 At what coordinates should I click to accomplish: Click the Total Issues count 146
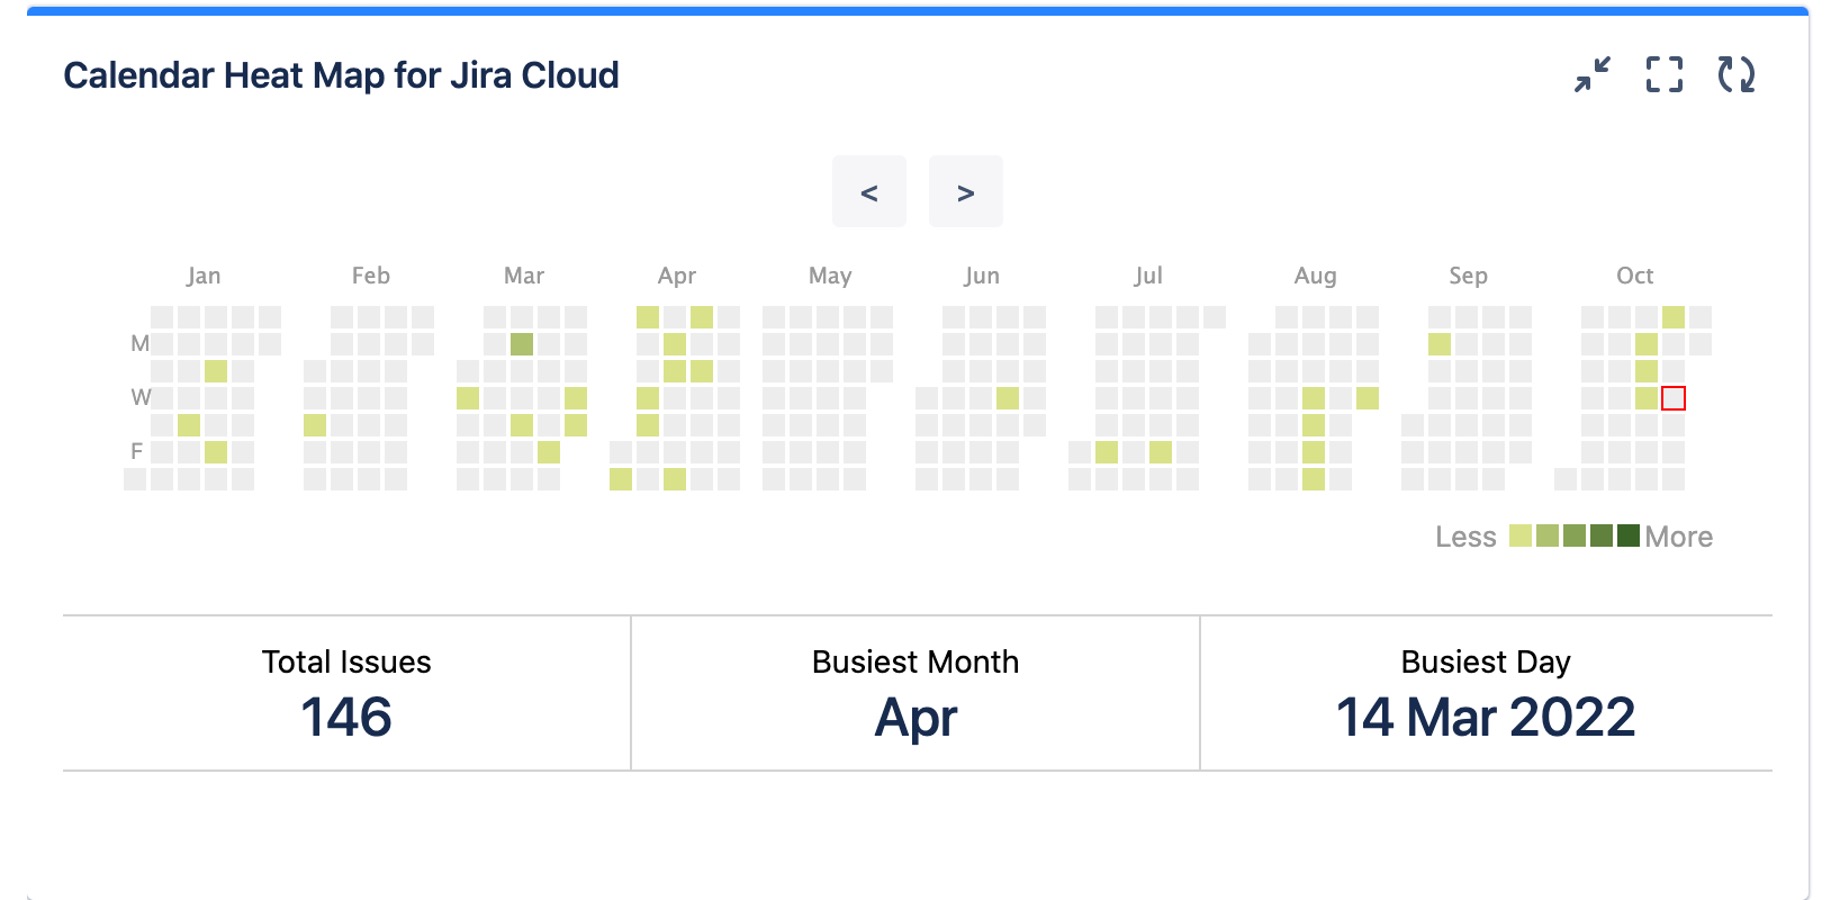(346, 717)
